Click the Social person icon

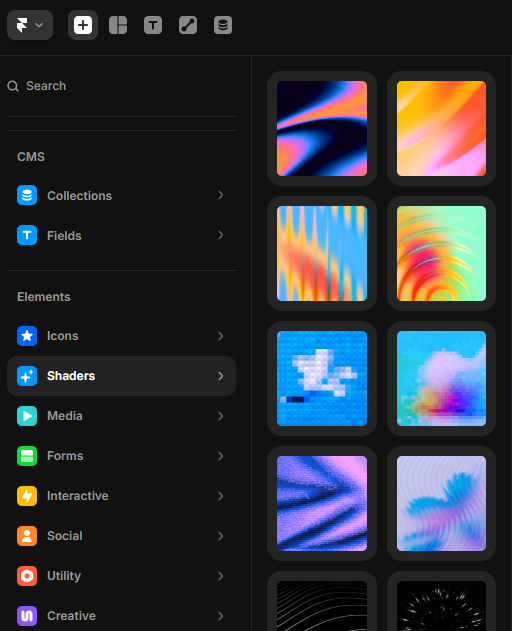point(27,536)
